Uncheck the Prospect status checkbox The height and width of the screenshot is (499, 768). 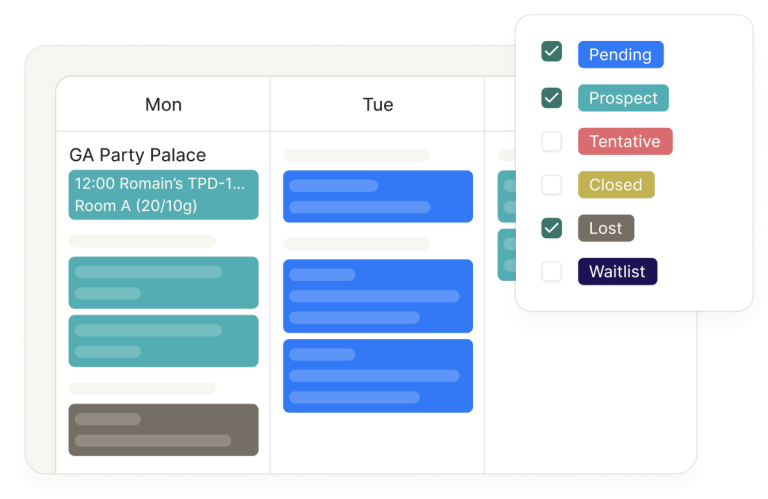point(552,98)
